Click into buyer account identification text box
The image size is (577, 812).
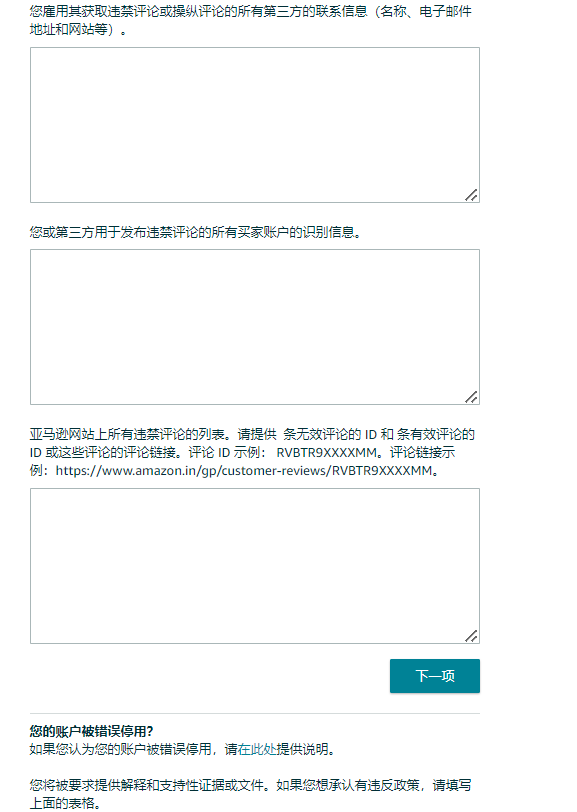255,327
